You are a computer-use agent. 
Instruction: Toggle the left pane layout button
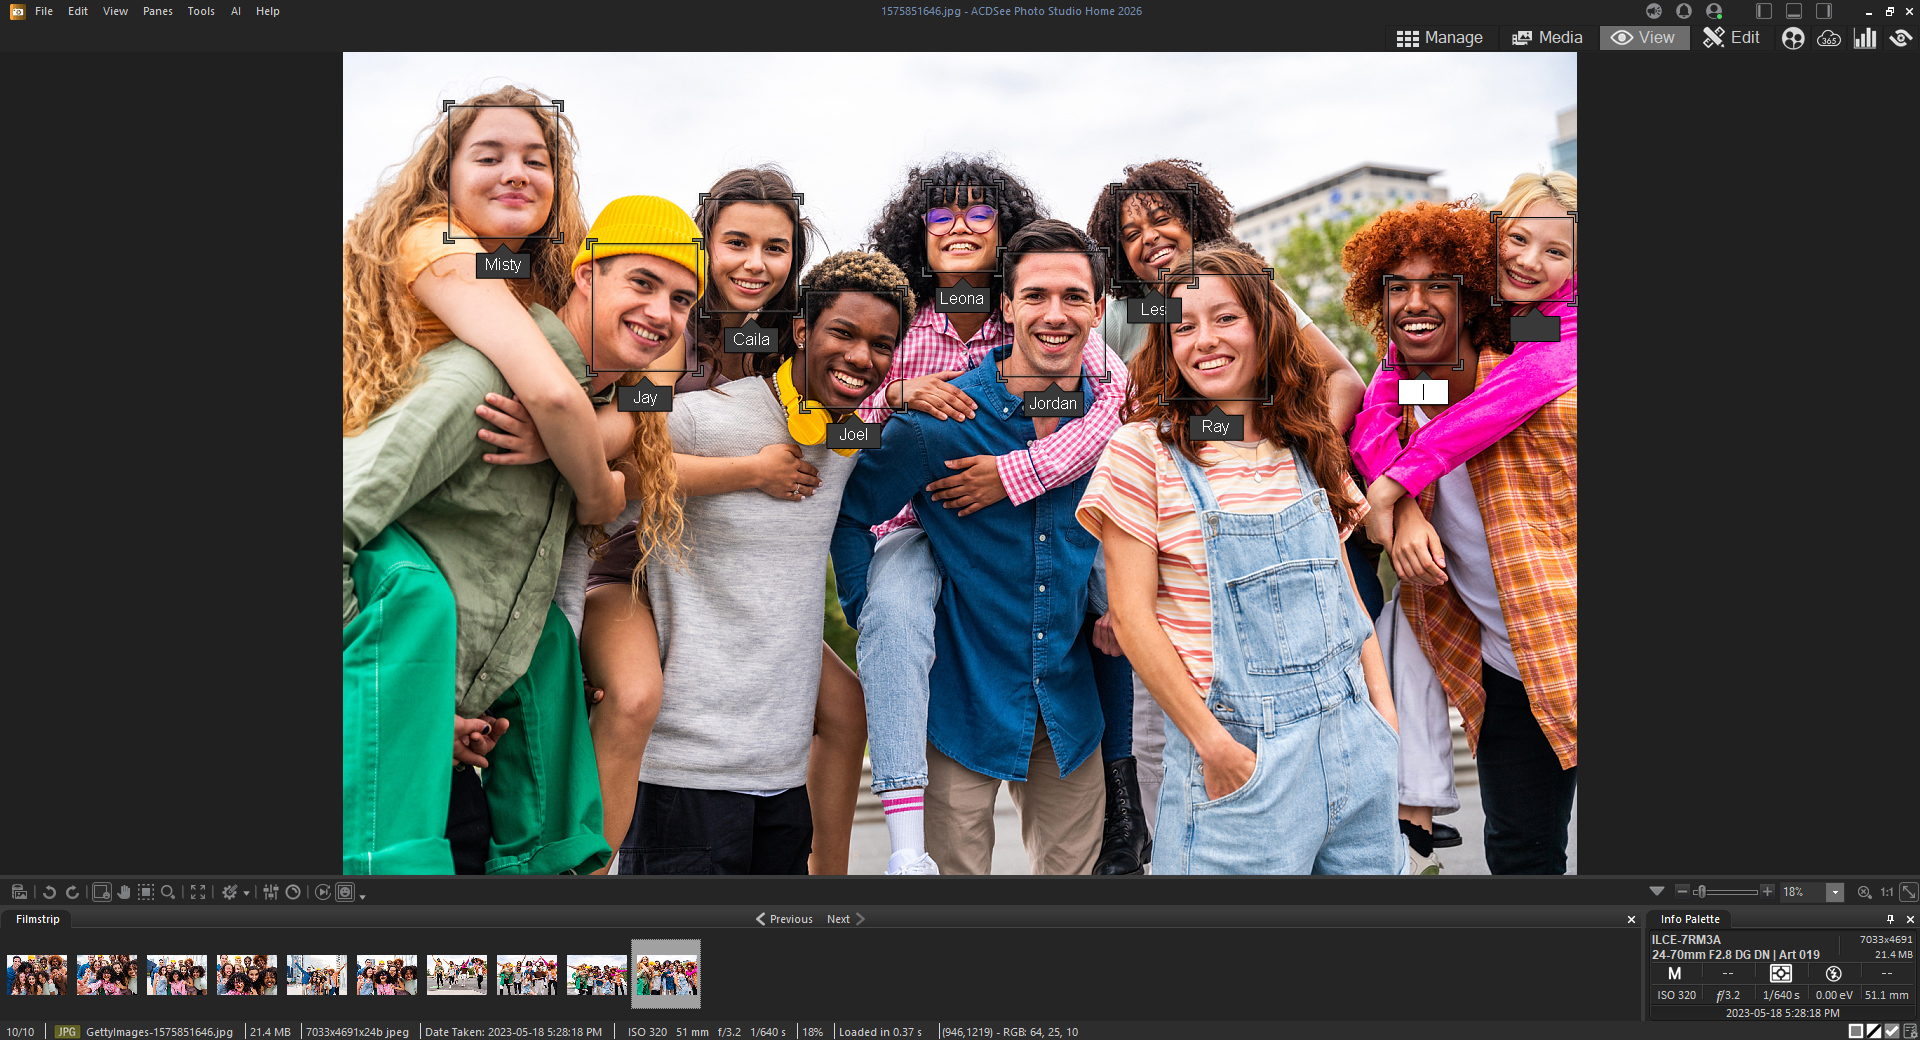(1764, 11)
